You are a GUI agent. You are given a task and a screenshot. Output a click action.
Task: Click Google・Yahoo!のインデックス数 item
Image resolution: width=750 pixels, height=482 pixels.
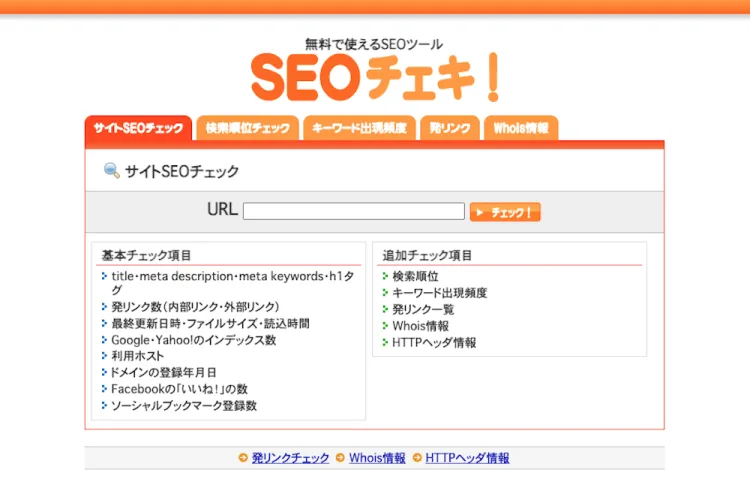[x=194, y=340]
